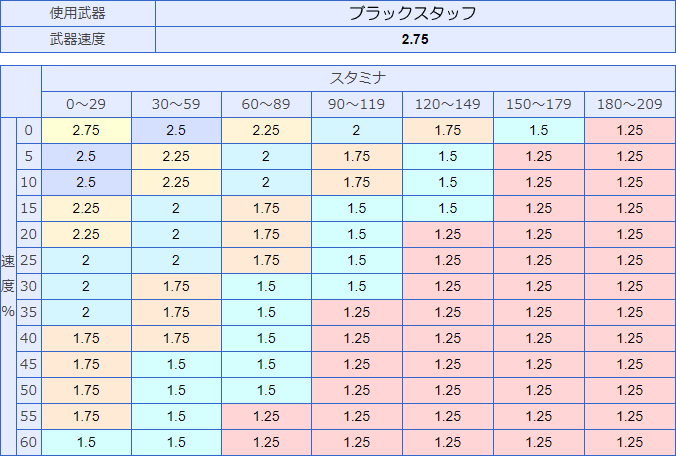Click the 1.5 cell in row 0
Viewport: 676px width, 456px height.
tap(539, 130)
